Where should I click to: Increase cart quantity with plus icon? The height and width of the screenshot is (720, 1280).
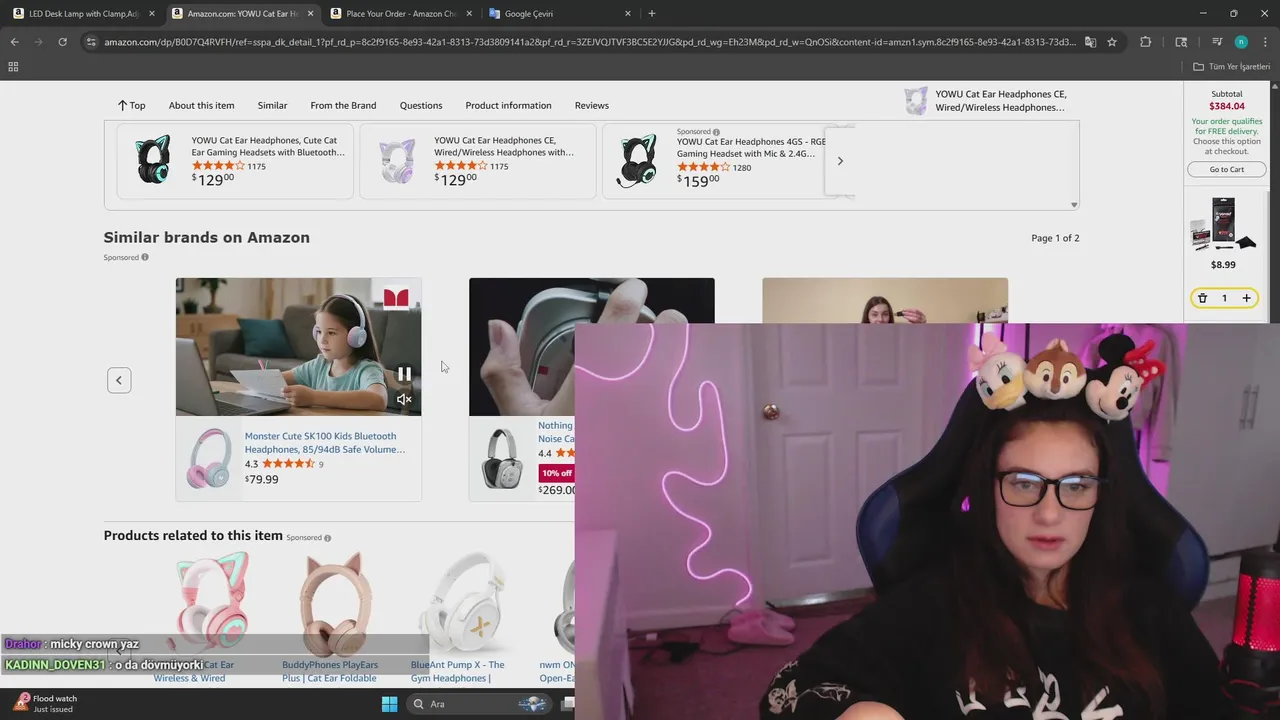(1246, 298)
